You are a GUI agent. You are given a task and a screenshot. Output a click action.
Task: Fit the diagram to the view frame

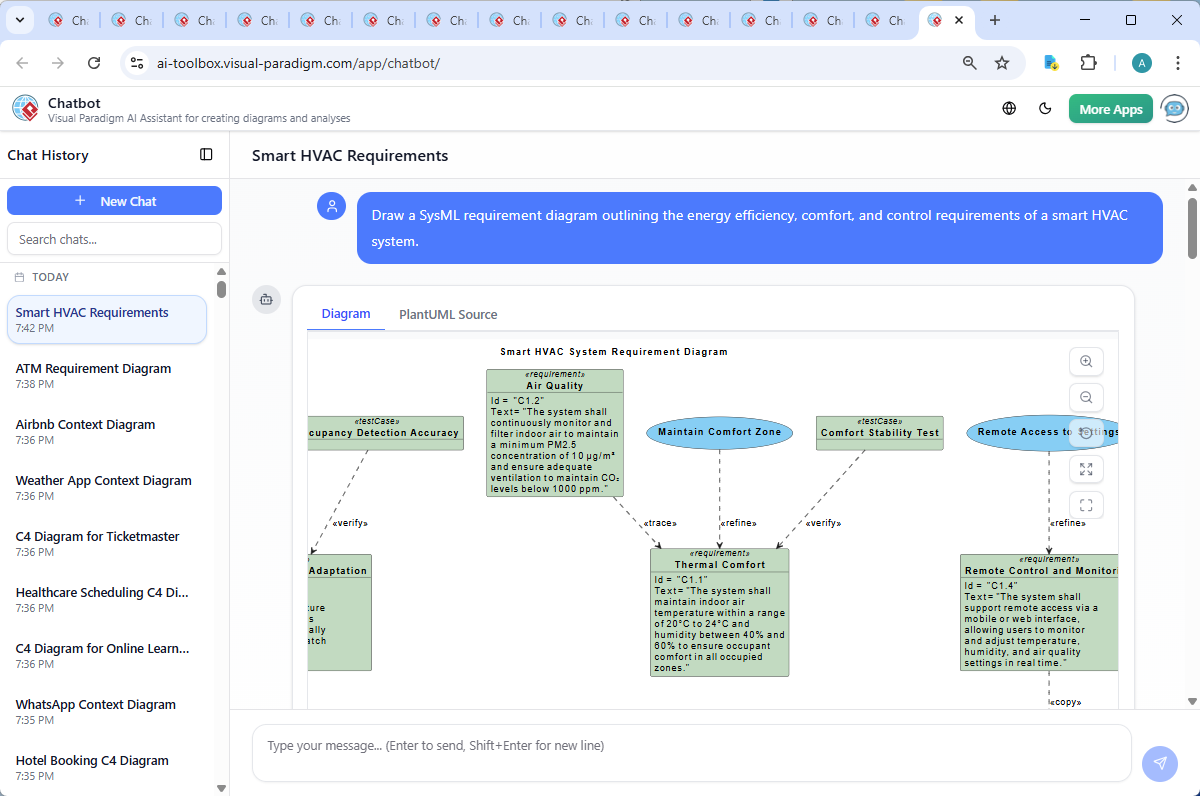click(1086, 504)
